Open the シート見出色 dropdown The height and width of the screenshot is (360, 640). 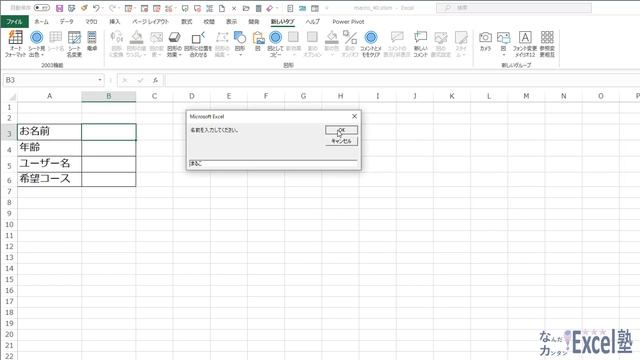coord(37,44)
